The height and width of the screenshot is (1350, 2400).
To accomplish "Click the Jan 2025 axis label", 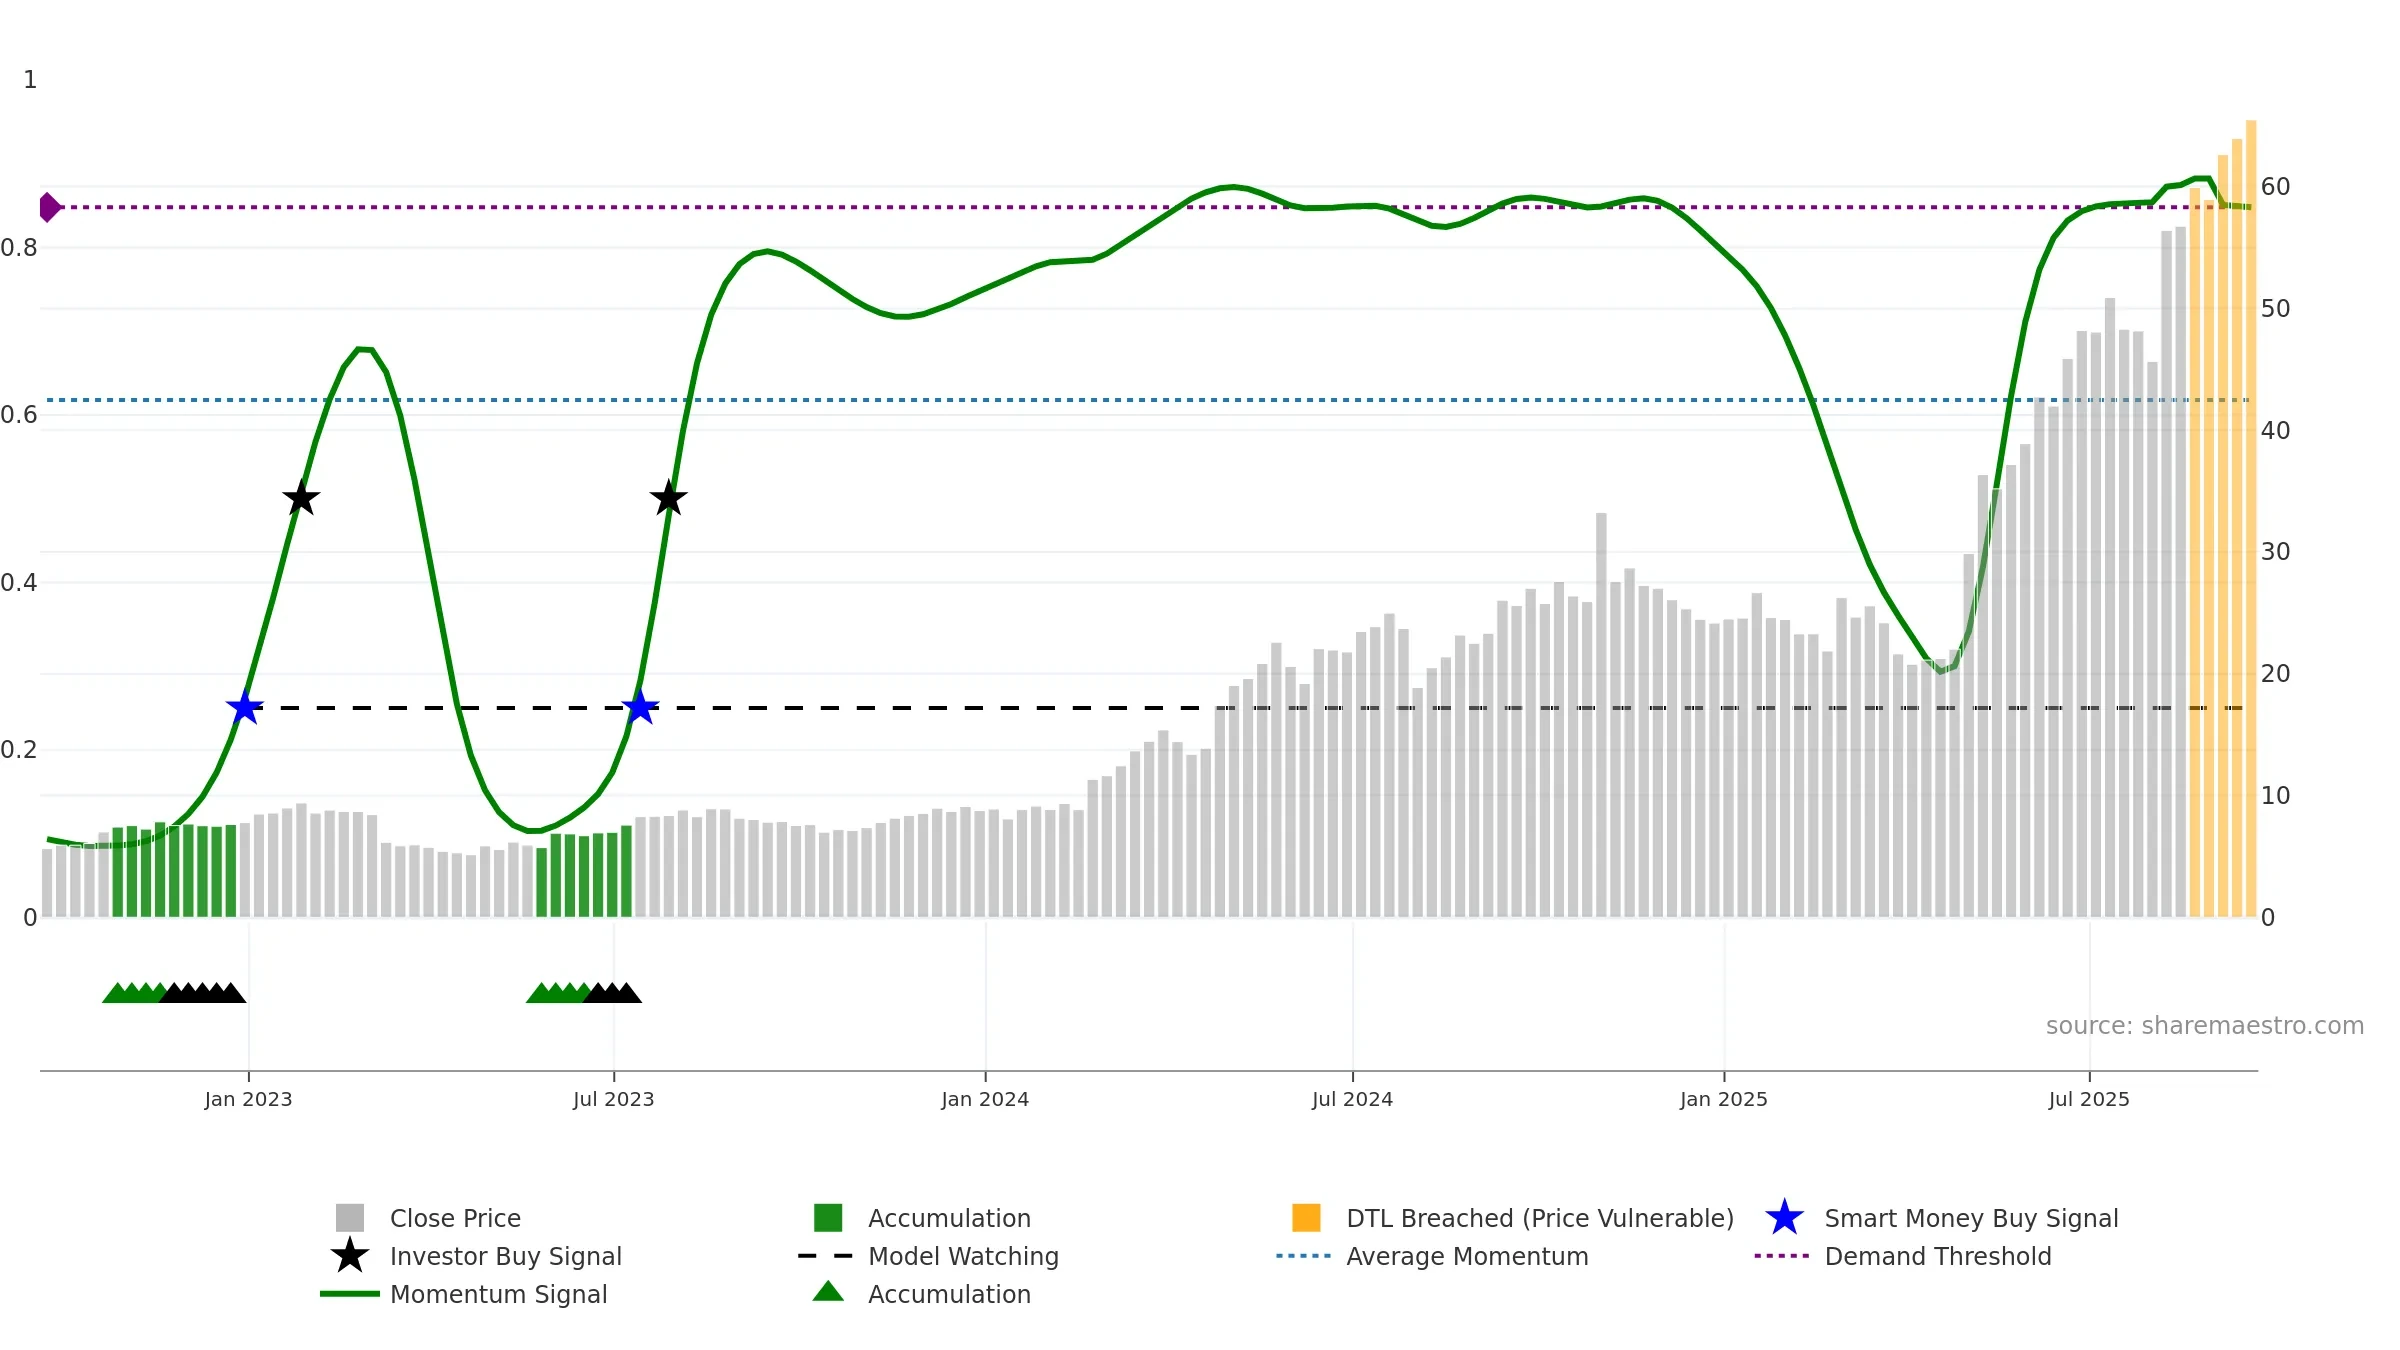I will (x=1724, y=1099).
